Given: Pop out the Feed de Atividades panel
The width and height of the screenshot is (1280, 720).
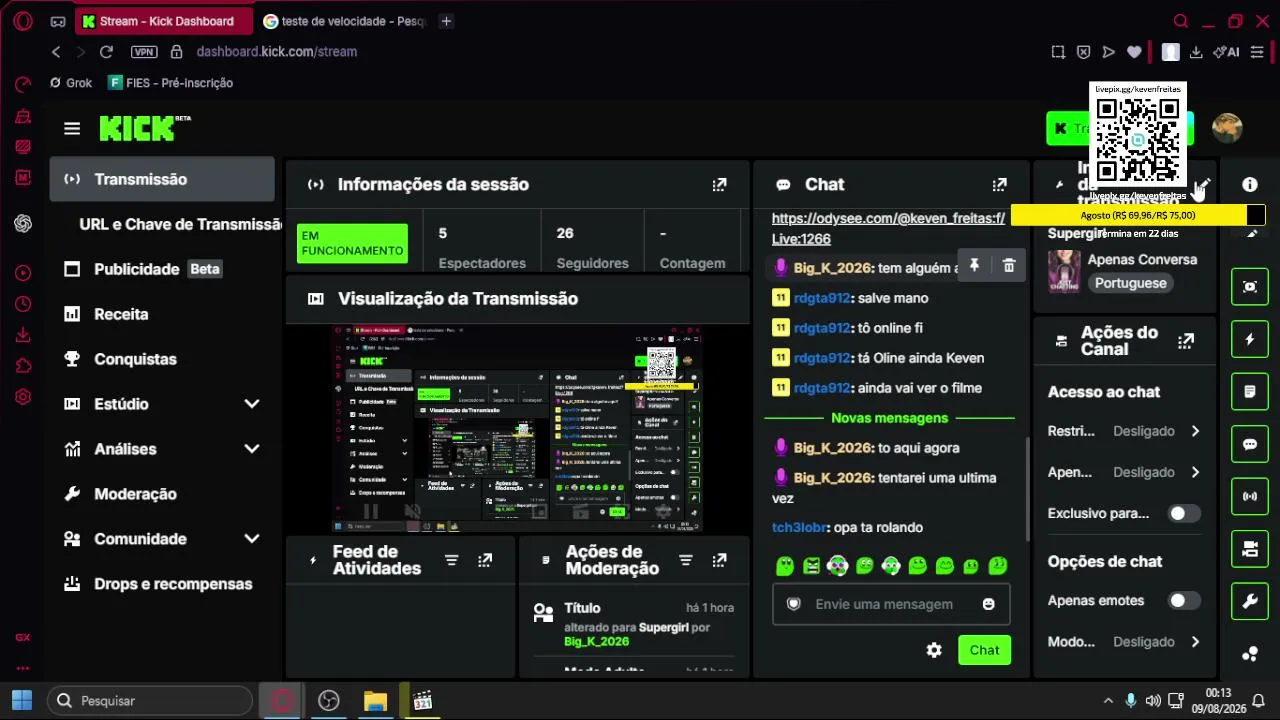Looking at the screenshot, I should coord(485,561).
